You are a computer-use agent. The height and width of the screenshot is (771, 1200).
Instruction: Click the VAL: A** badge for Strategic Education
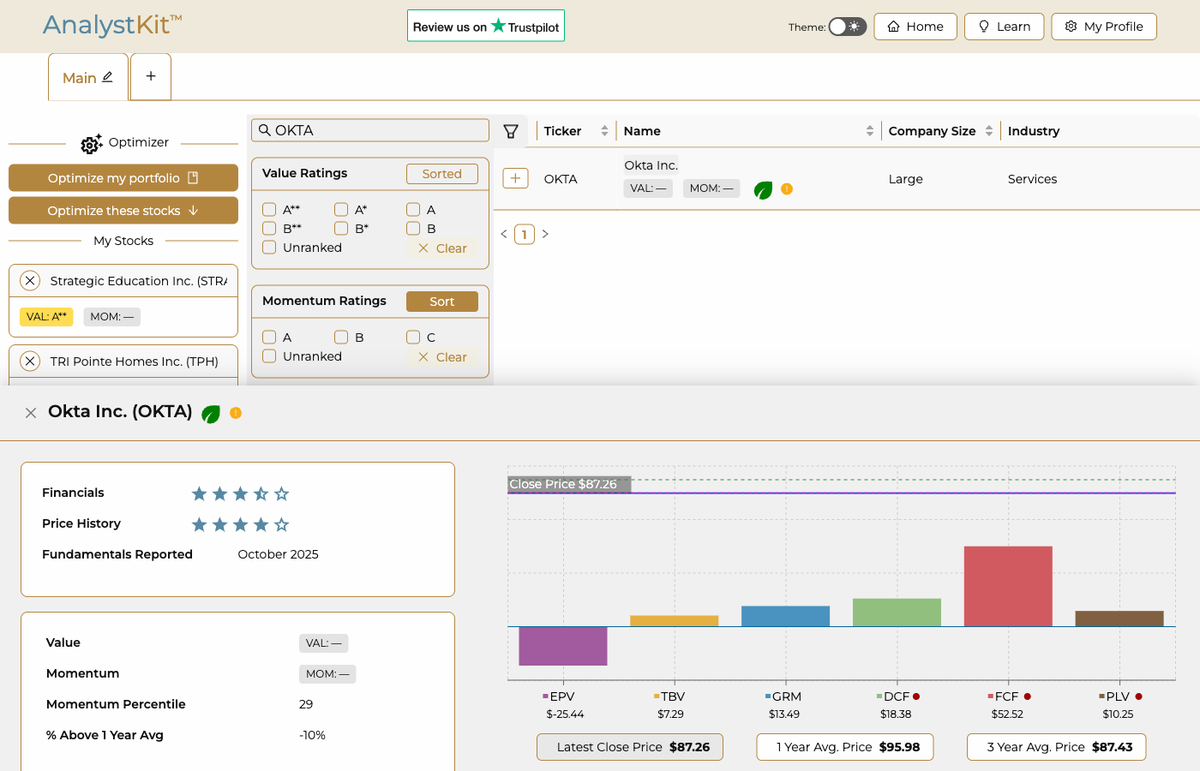point(47,317)
